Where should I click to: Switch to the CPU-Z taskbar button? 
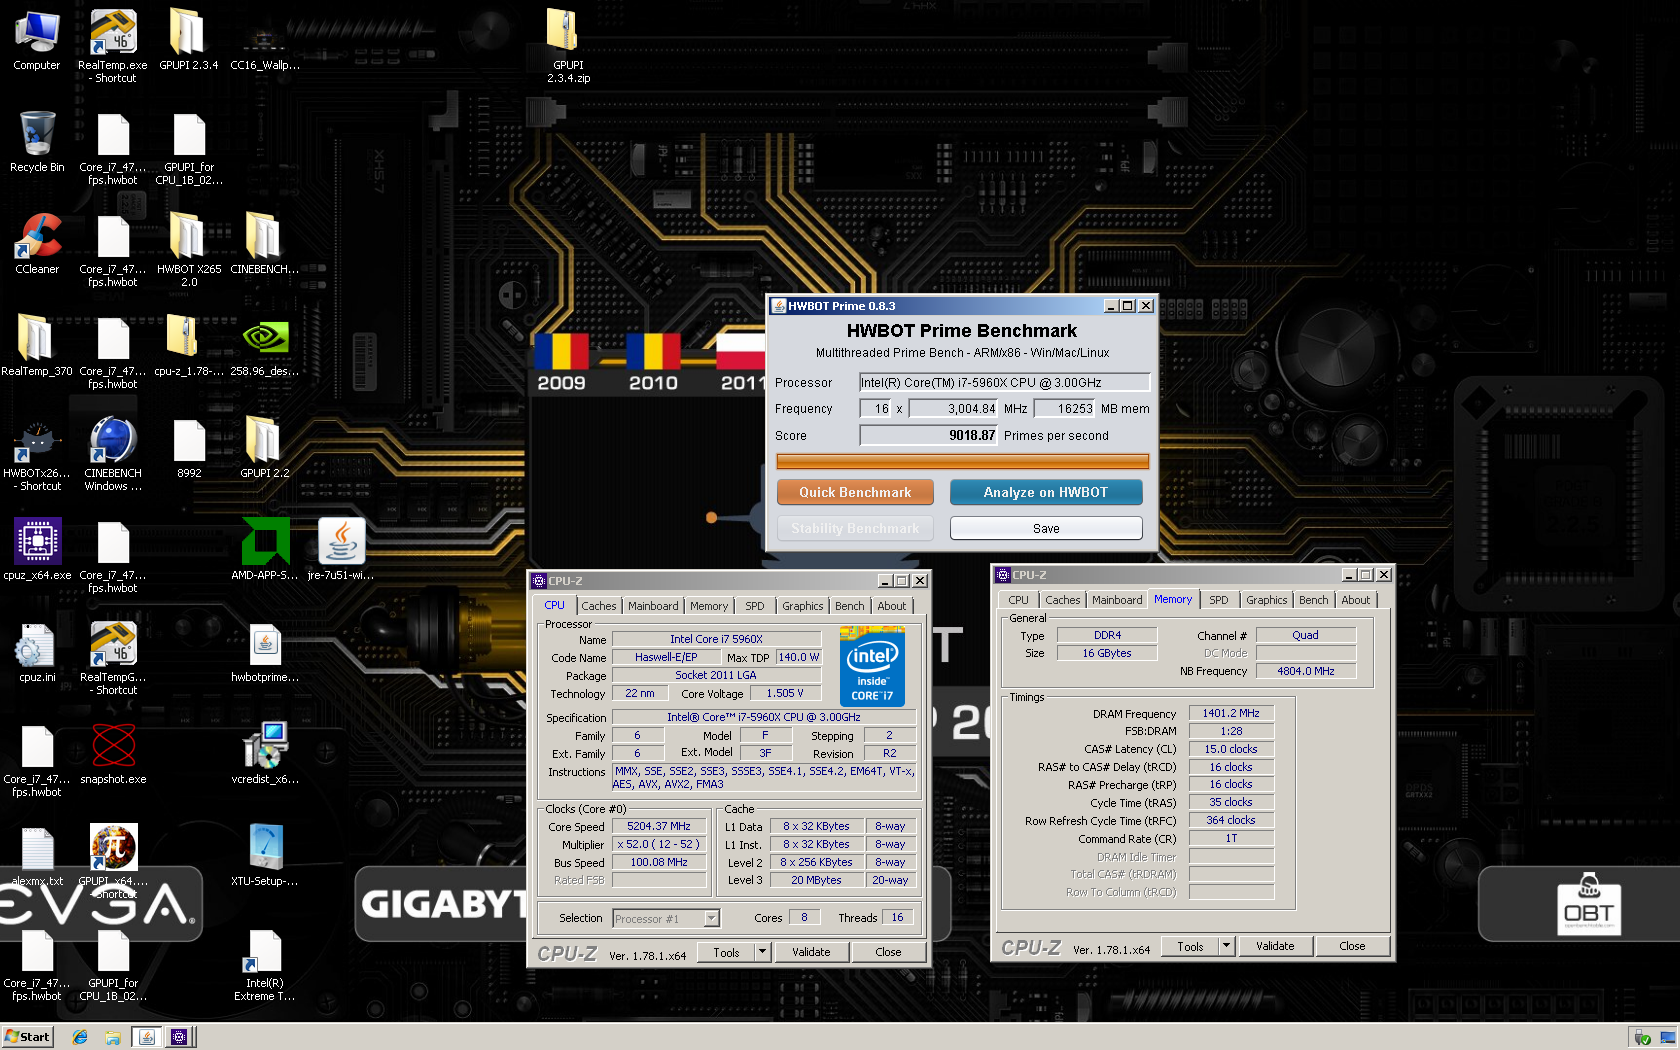coord(179,1037)
